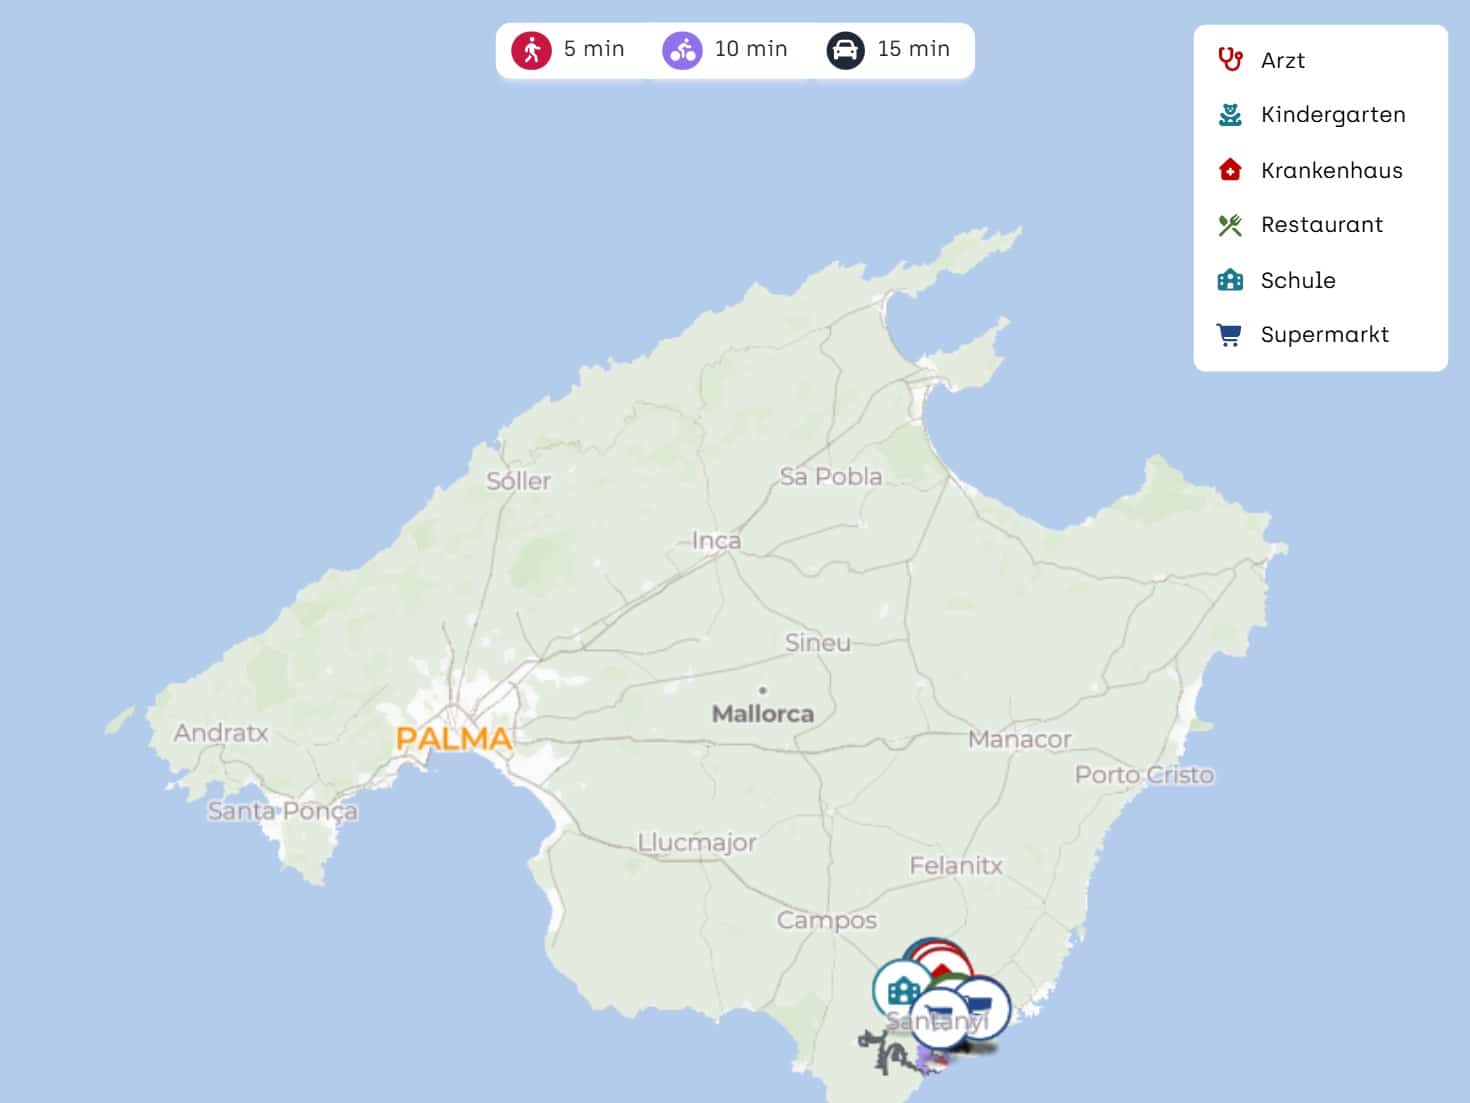
Task: Click the Kindergarten label in the legend
Action: [x=1333, y=114]
